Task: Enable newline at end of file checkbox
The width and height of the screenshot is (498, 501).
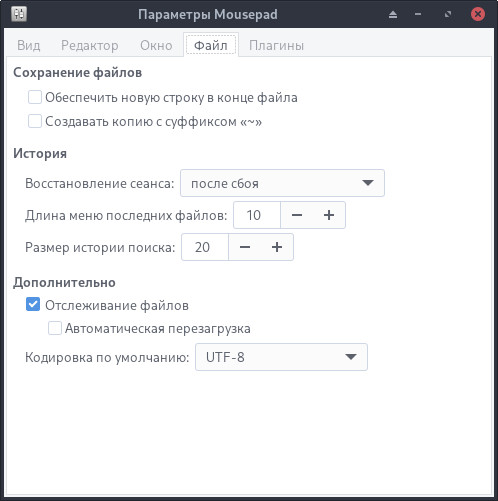Action: tap(35, 97)
